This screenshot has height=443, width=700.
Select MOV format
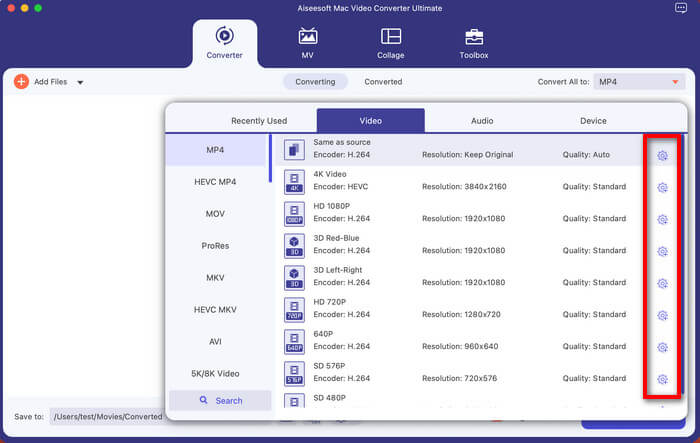coord(215,214)
